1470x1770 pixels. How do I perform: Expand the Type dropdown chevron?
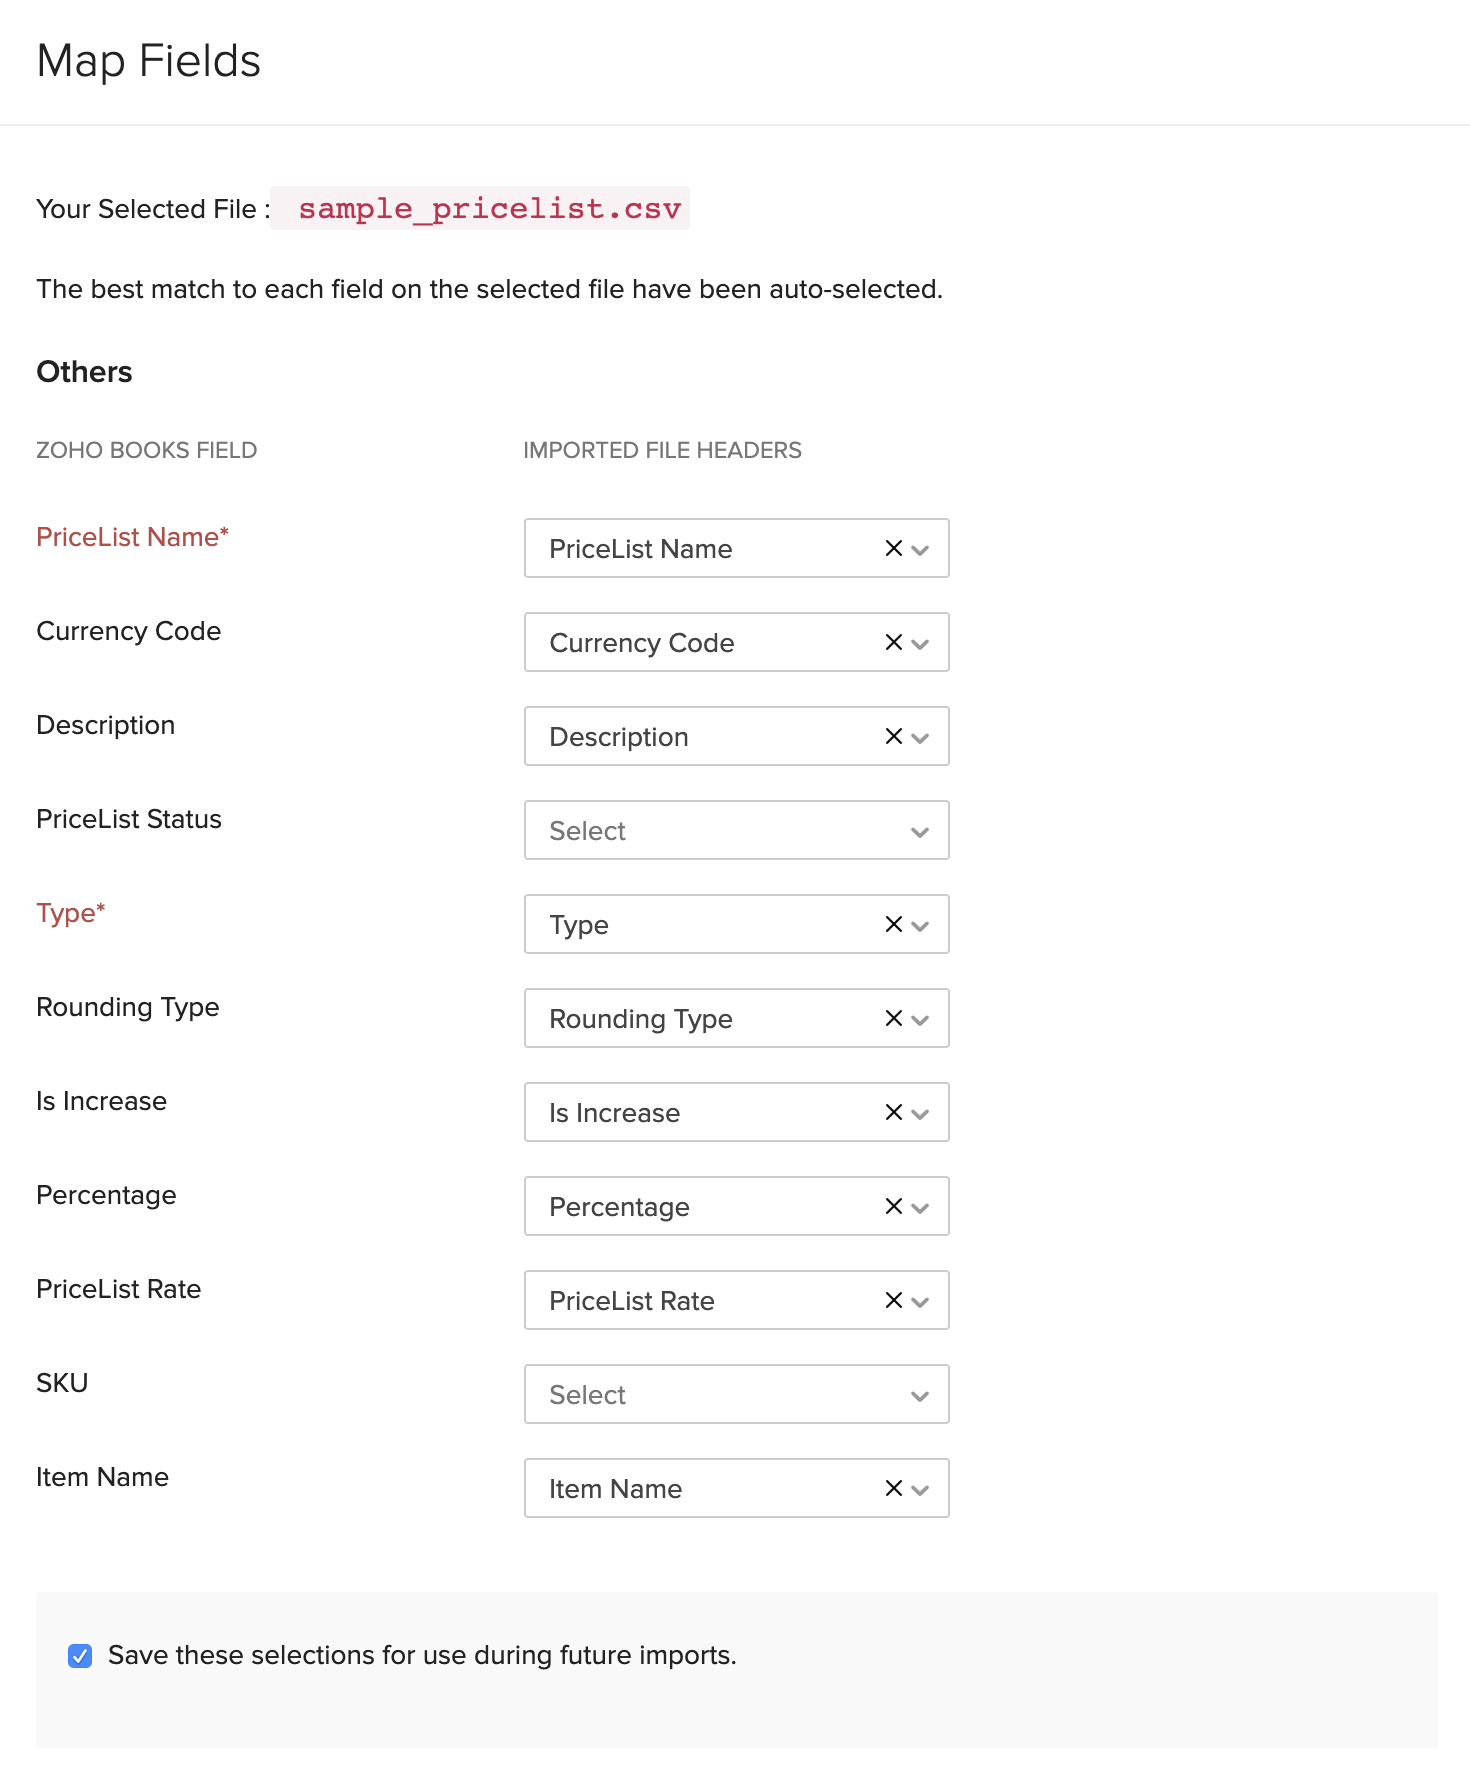(921, 926)
